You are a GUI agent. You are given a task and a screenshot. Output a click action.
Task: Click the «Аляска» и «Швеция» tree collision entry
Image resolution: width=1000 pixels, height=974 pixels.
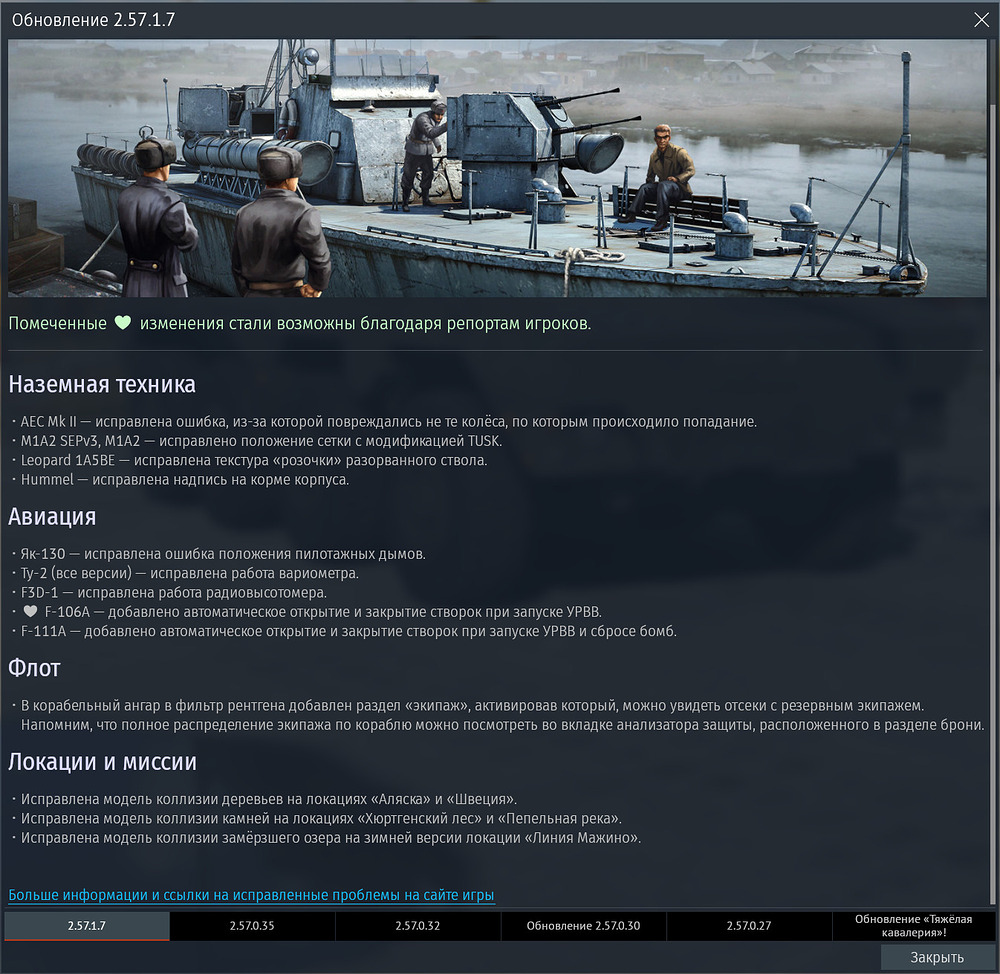268,799
